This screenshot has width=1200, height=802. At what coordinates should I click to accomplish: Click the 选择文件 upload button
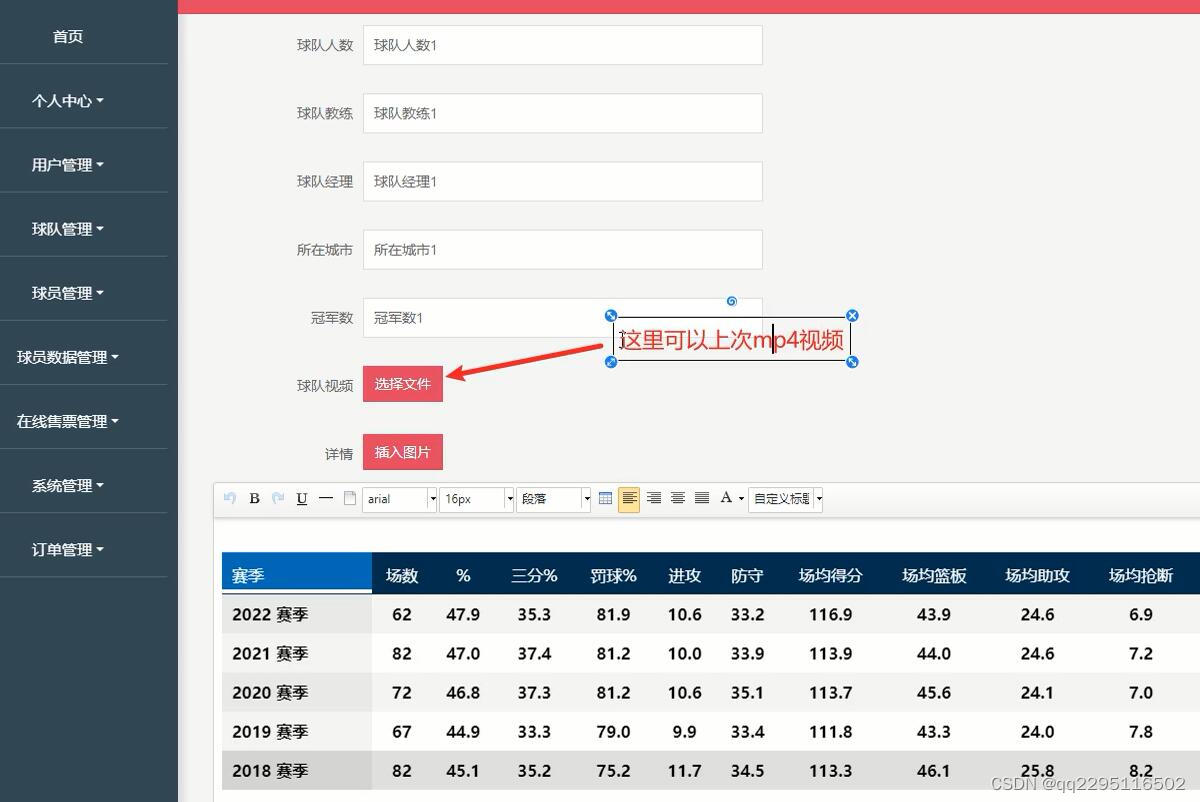pyautogui.click(x=402, y=384)
